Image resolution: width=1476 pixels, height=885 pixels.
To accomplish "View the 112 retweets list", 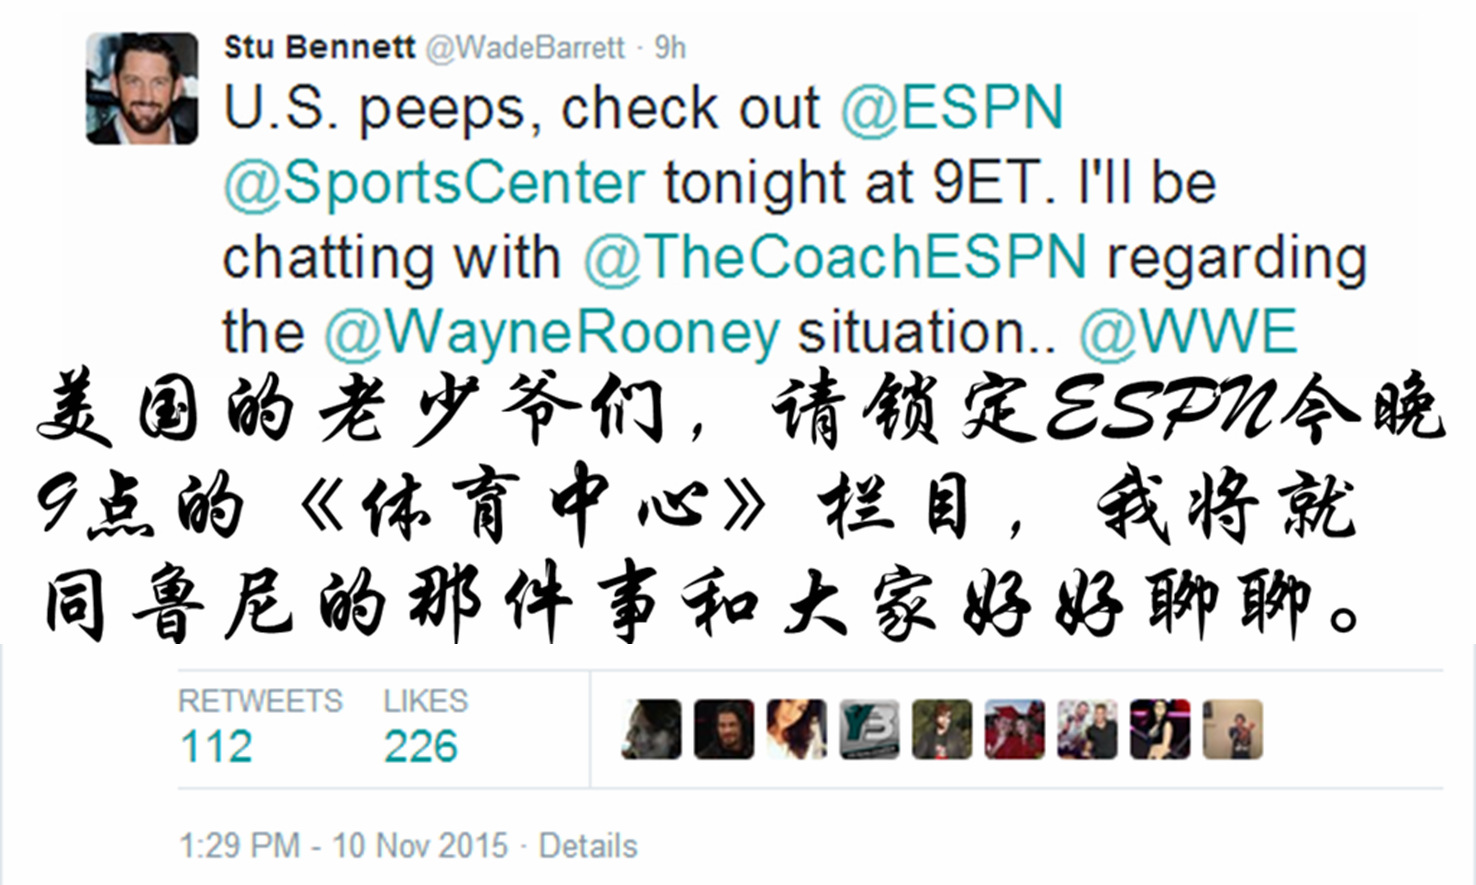I will 216,745.
